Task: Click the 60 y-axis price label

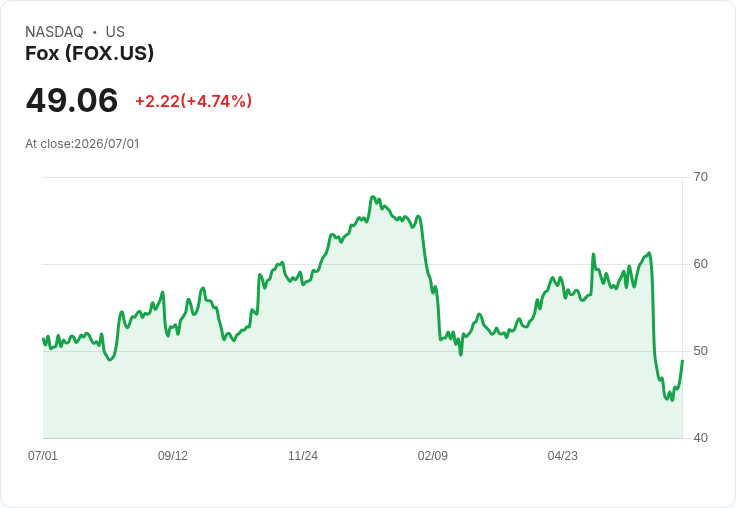Action: [x=700, y=264]
